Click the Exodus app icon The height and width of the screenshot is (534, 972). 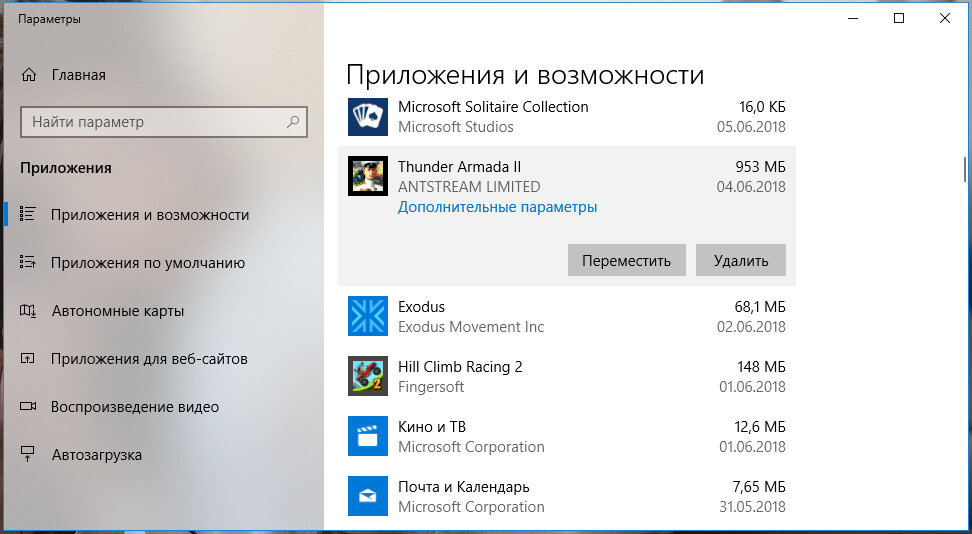point(368,316)
